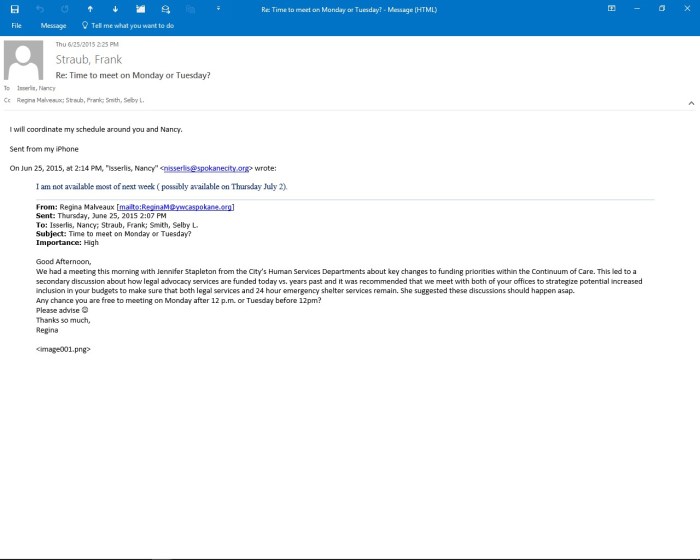Go to Previous Item with up arrow
Screen dimensions: 700x560
pos(90,8)
